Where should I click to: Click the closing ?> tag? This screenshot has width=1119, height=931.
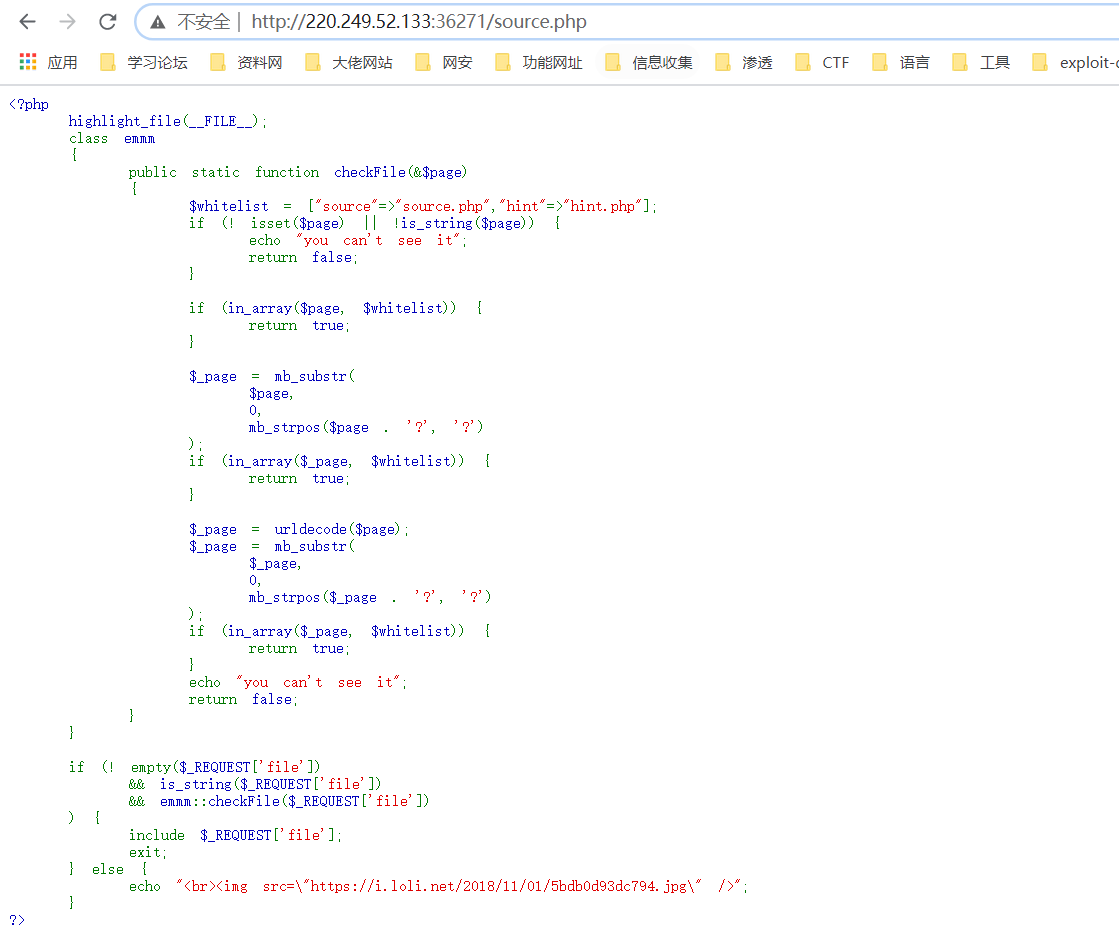[x=17, y=920]
